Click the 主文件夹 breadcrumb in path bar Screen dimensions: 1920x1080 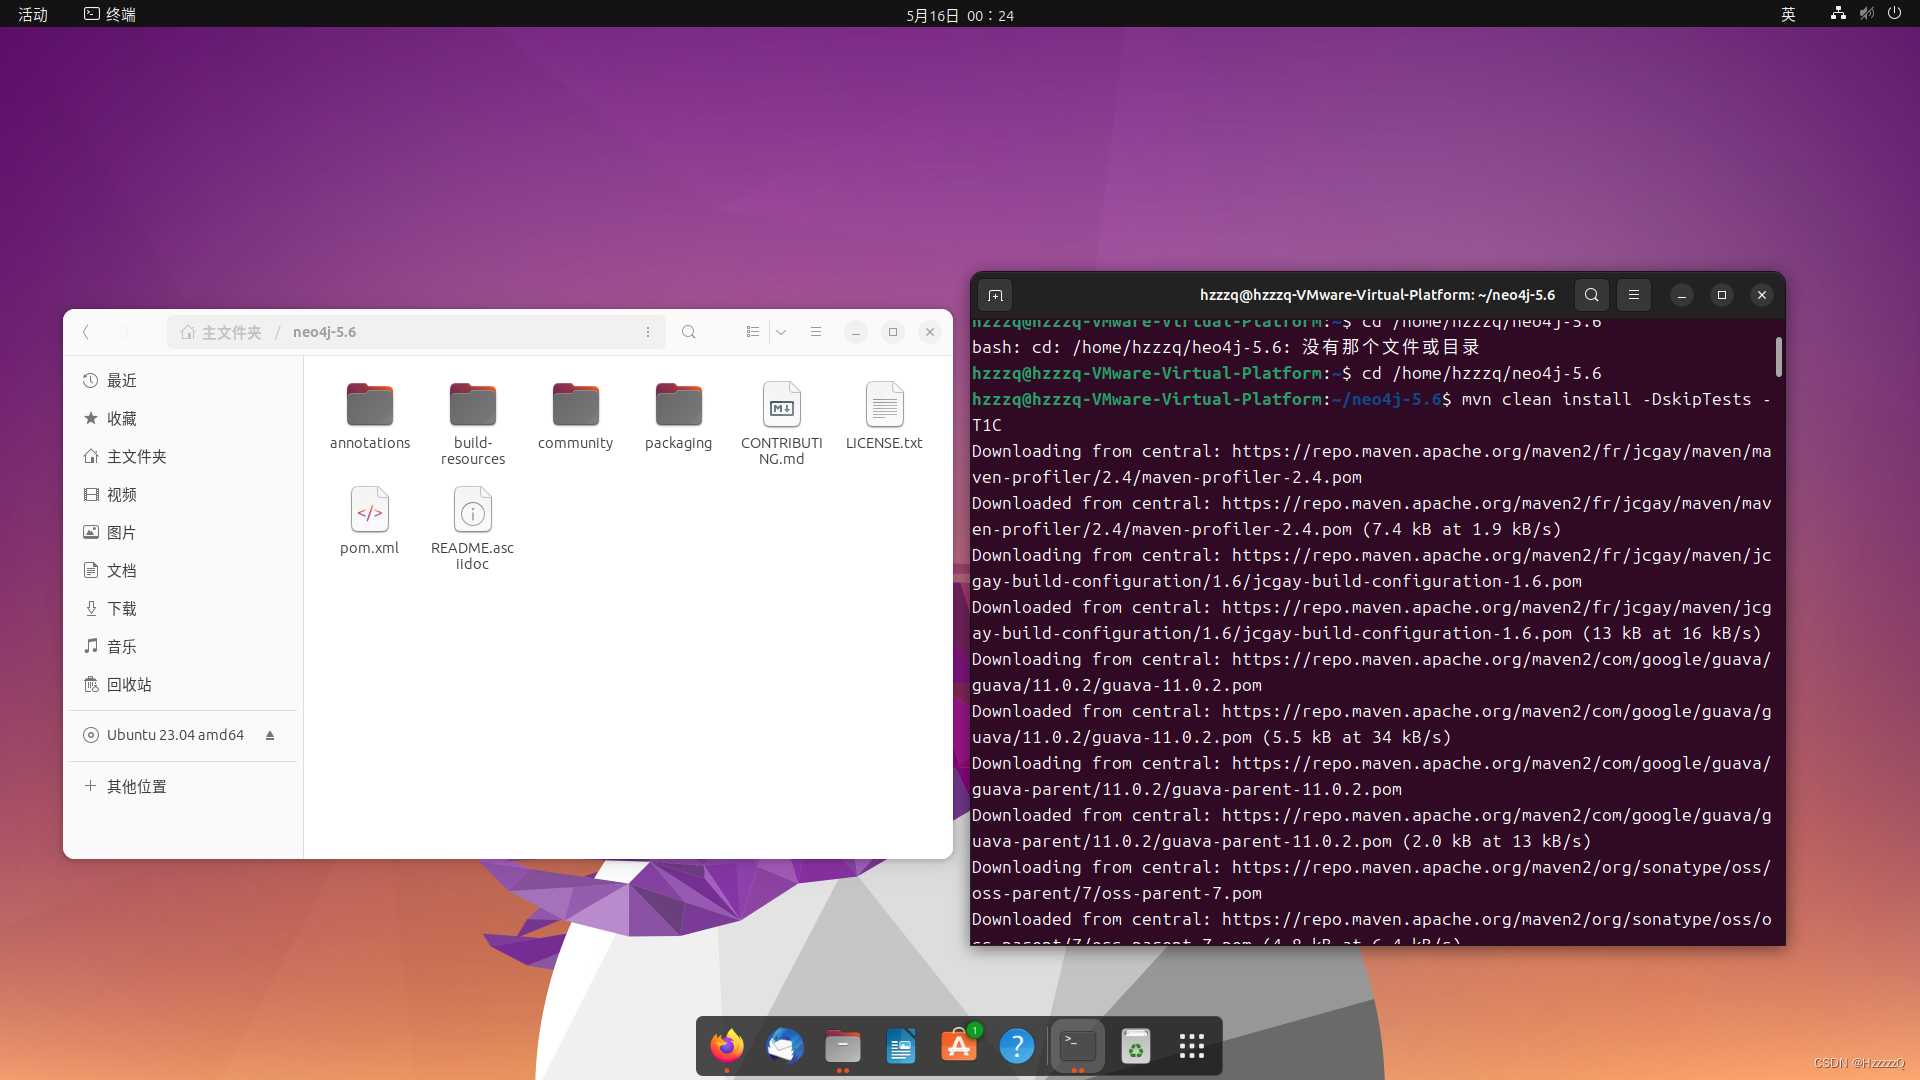pyautogui.click(x=221, y=332)
